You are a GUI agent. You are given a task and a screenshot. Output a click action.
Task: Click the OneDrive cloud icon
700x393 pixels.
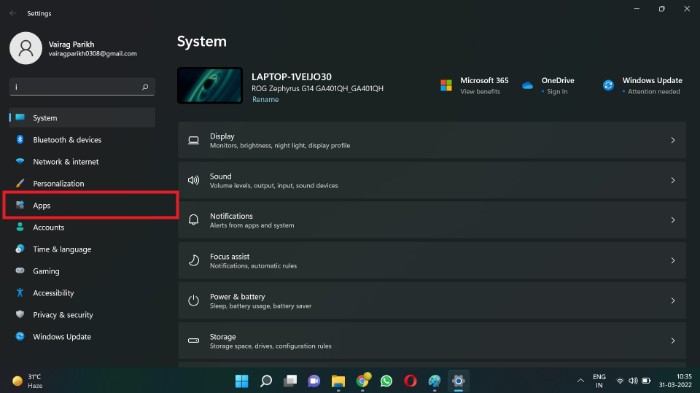[527, 85]
